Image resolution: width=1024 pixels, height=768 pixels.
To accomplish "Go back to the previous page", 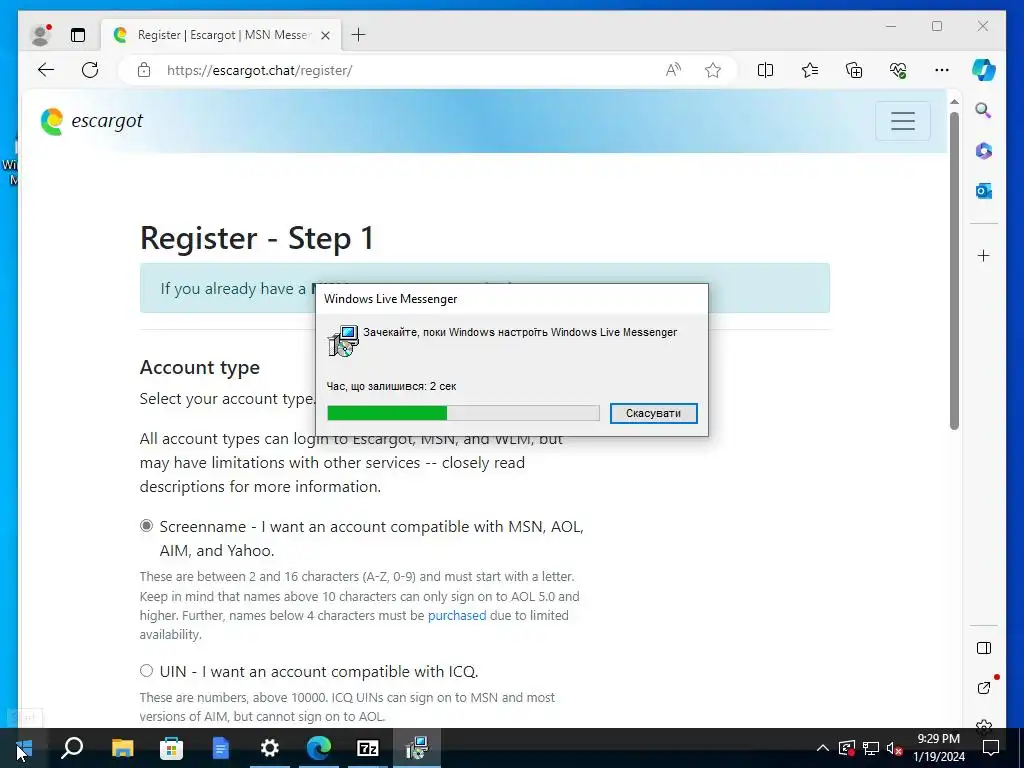I will [x=46, y=70].
